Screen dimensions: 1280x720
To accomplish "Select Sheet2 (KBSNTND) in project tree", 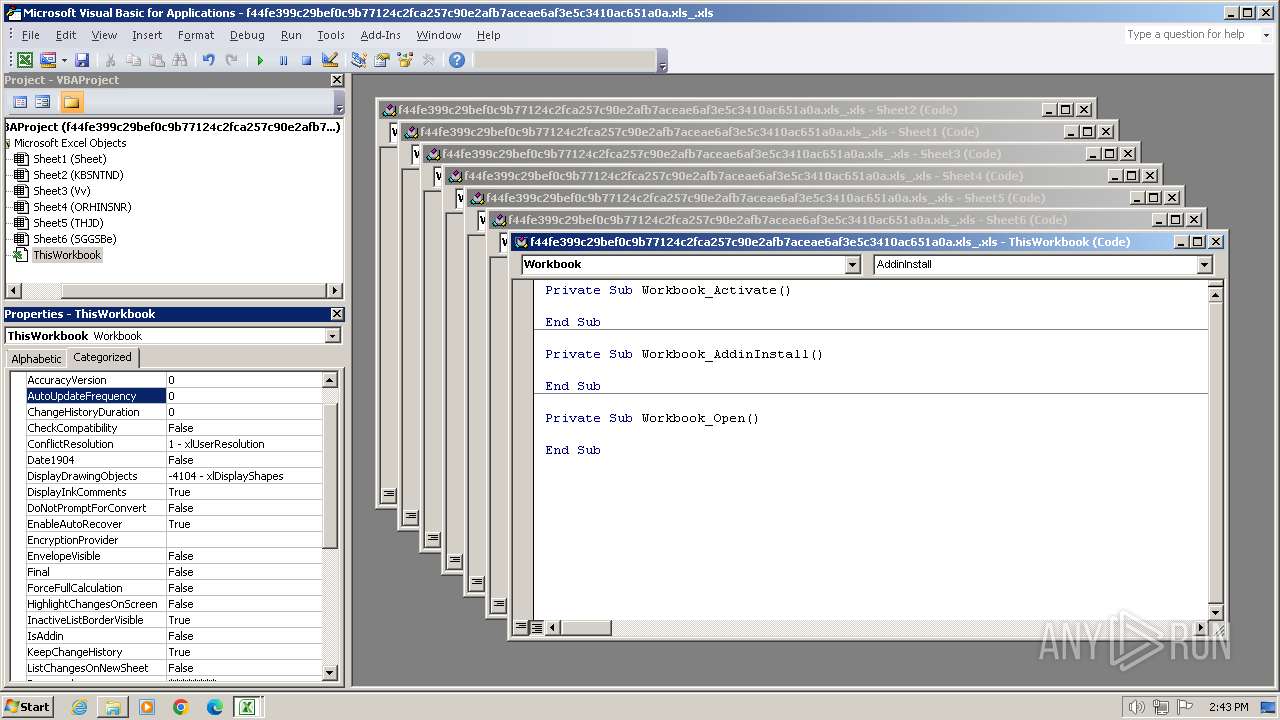I will pos(78,175).
